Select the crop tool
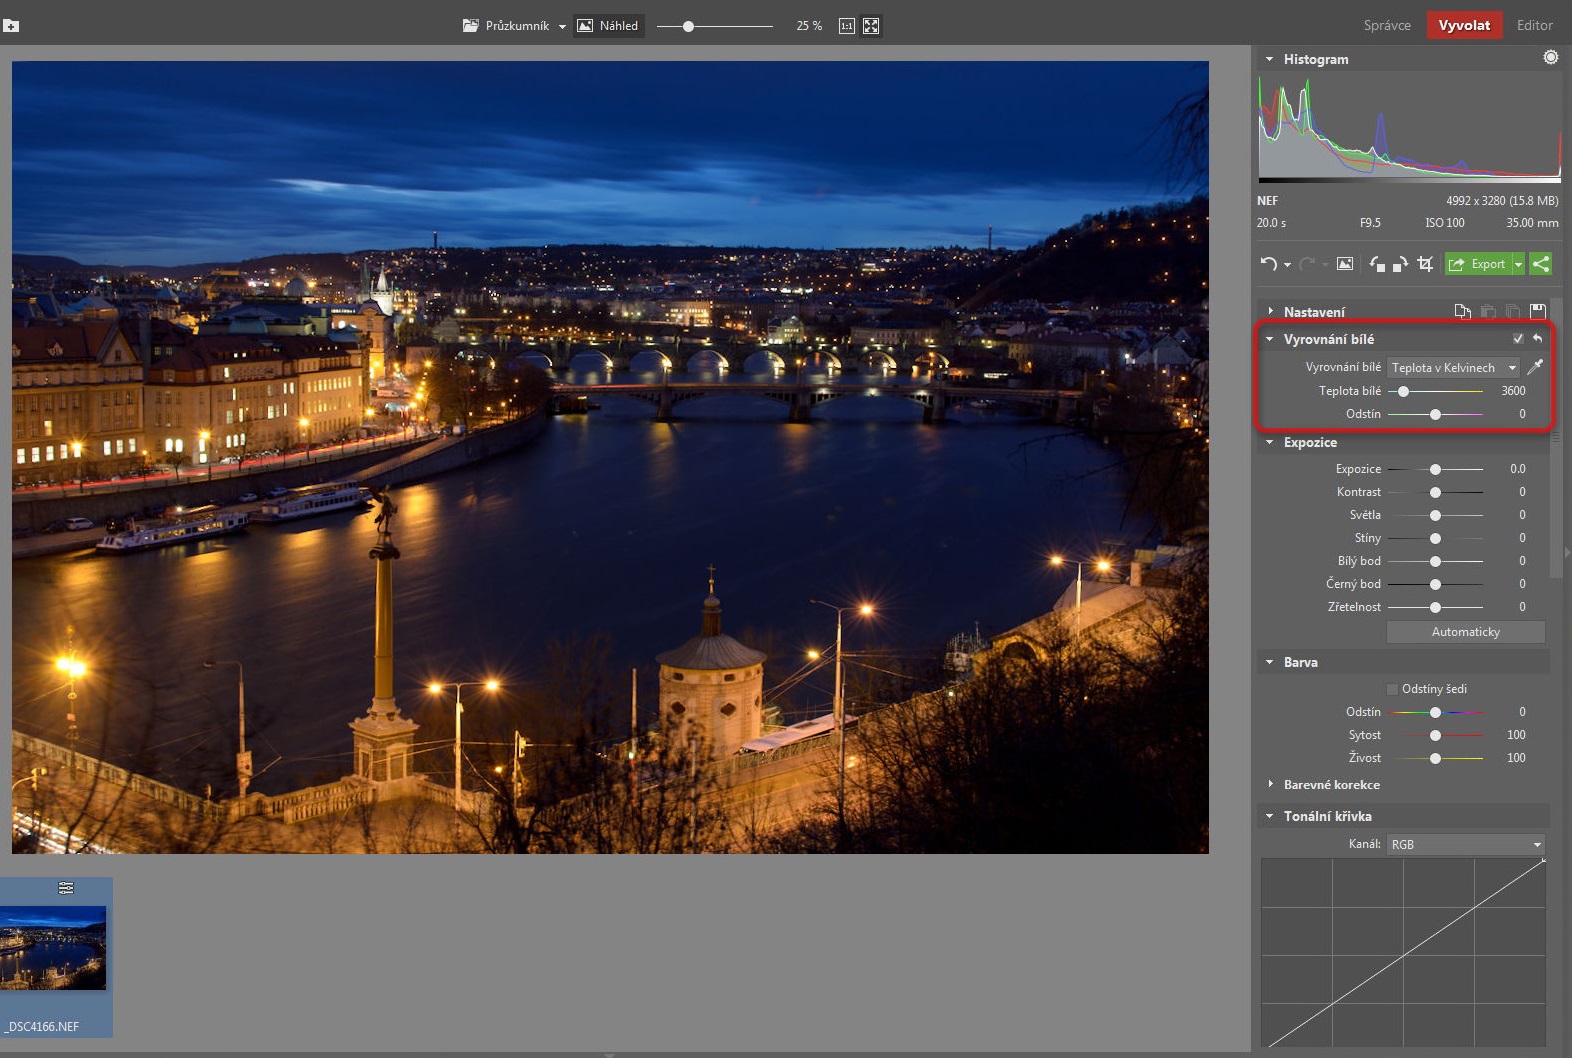 coord(1425,264)
